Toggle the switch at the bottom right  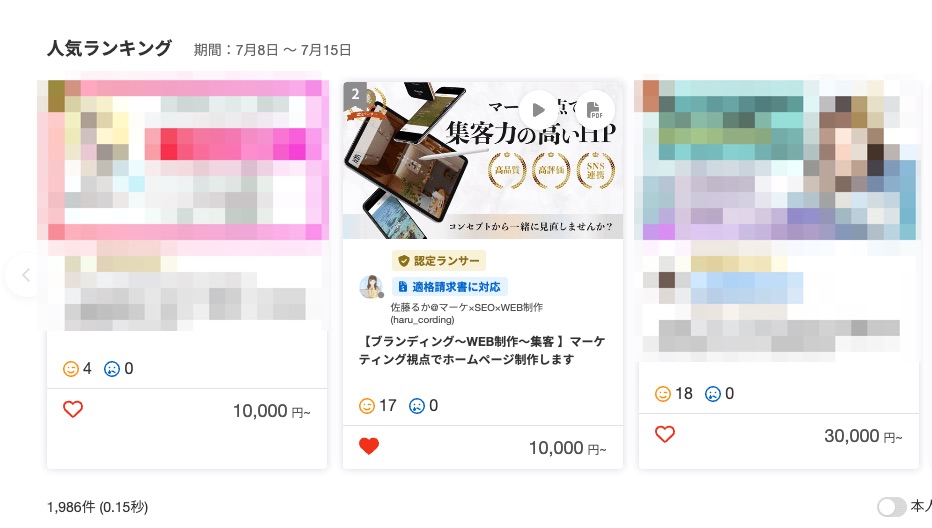(x=891, y=507)
